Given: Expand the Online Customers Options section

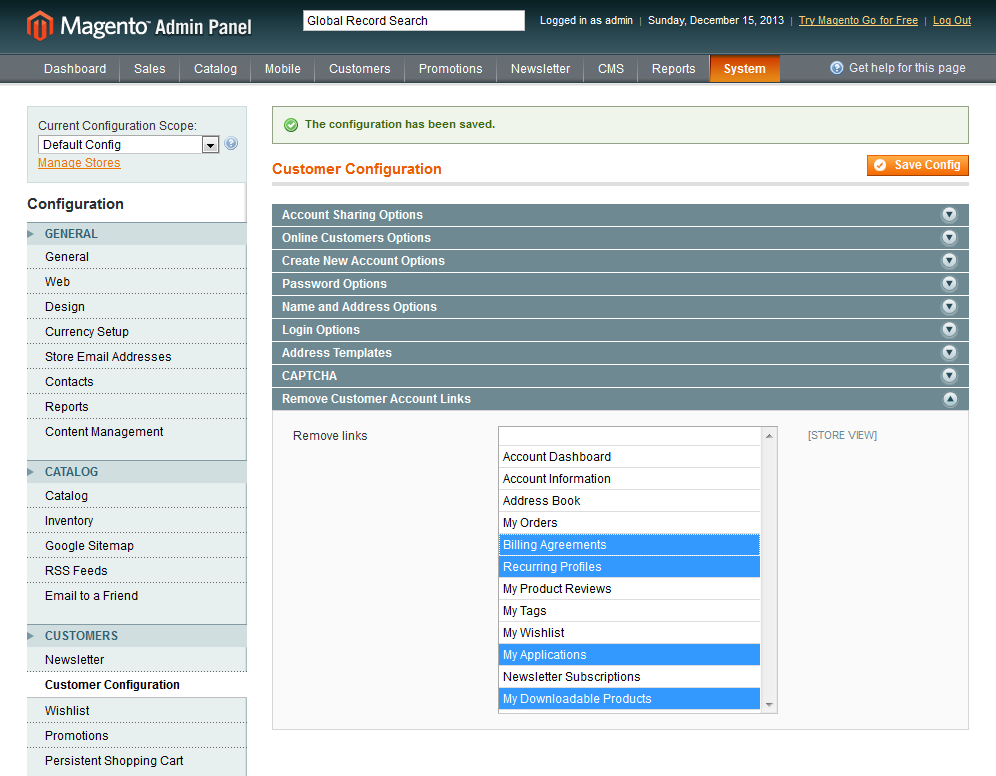Looking at the screenshot, I should coord(620,237).
